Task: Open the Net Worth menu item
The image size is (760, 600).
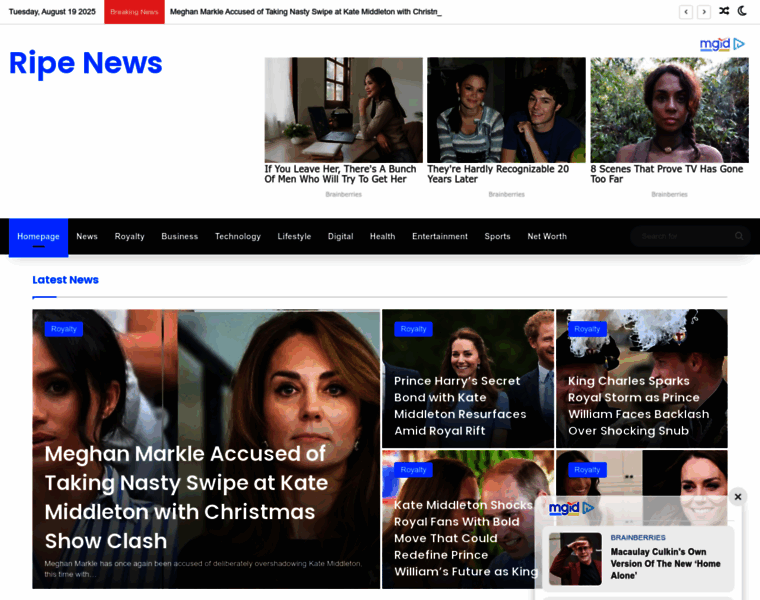Action: 547,237
